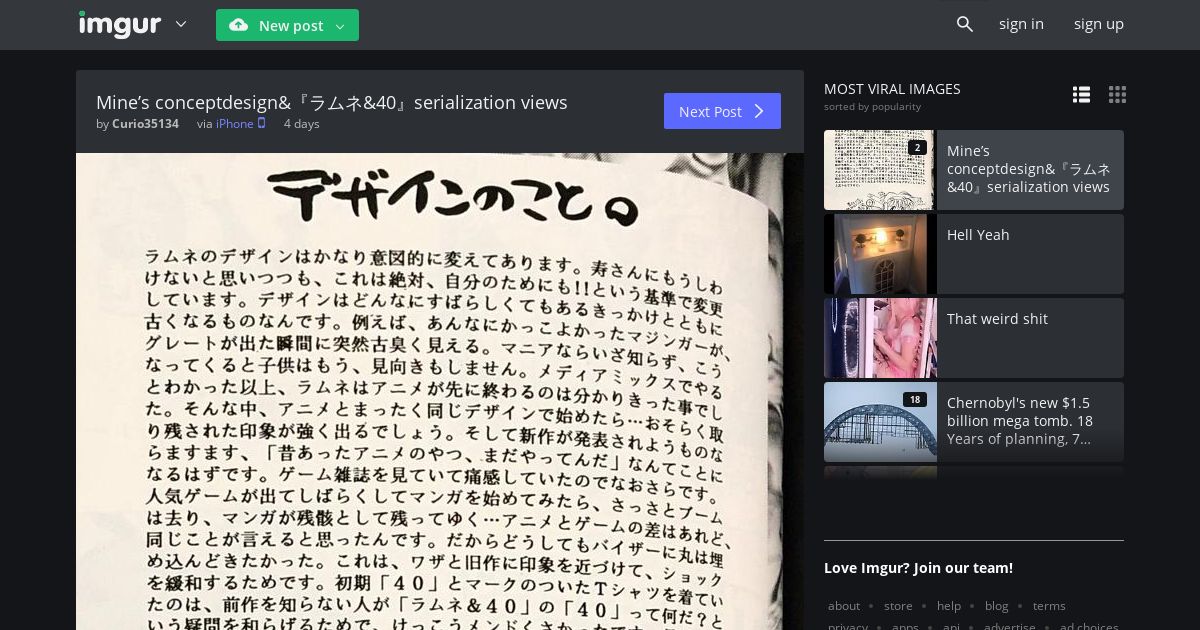
Task: Expand the dropdown arrow beside the Imgur logo
Action: (181, 24)
